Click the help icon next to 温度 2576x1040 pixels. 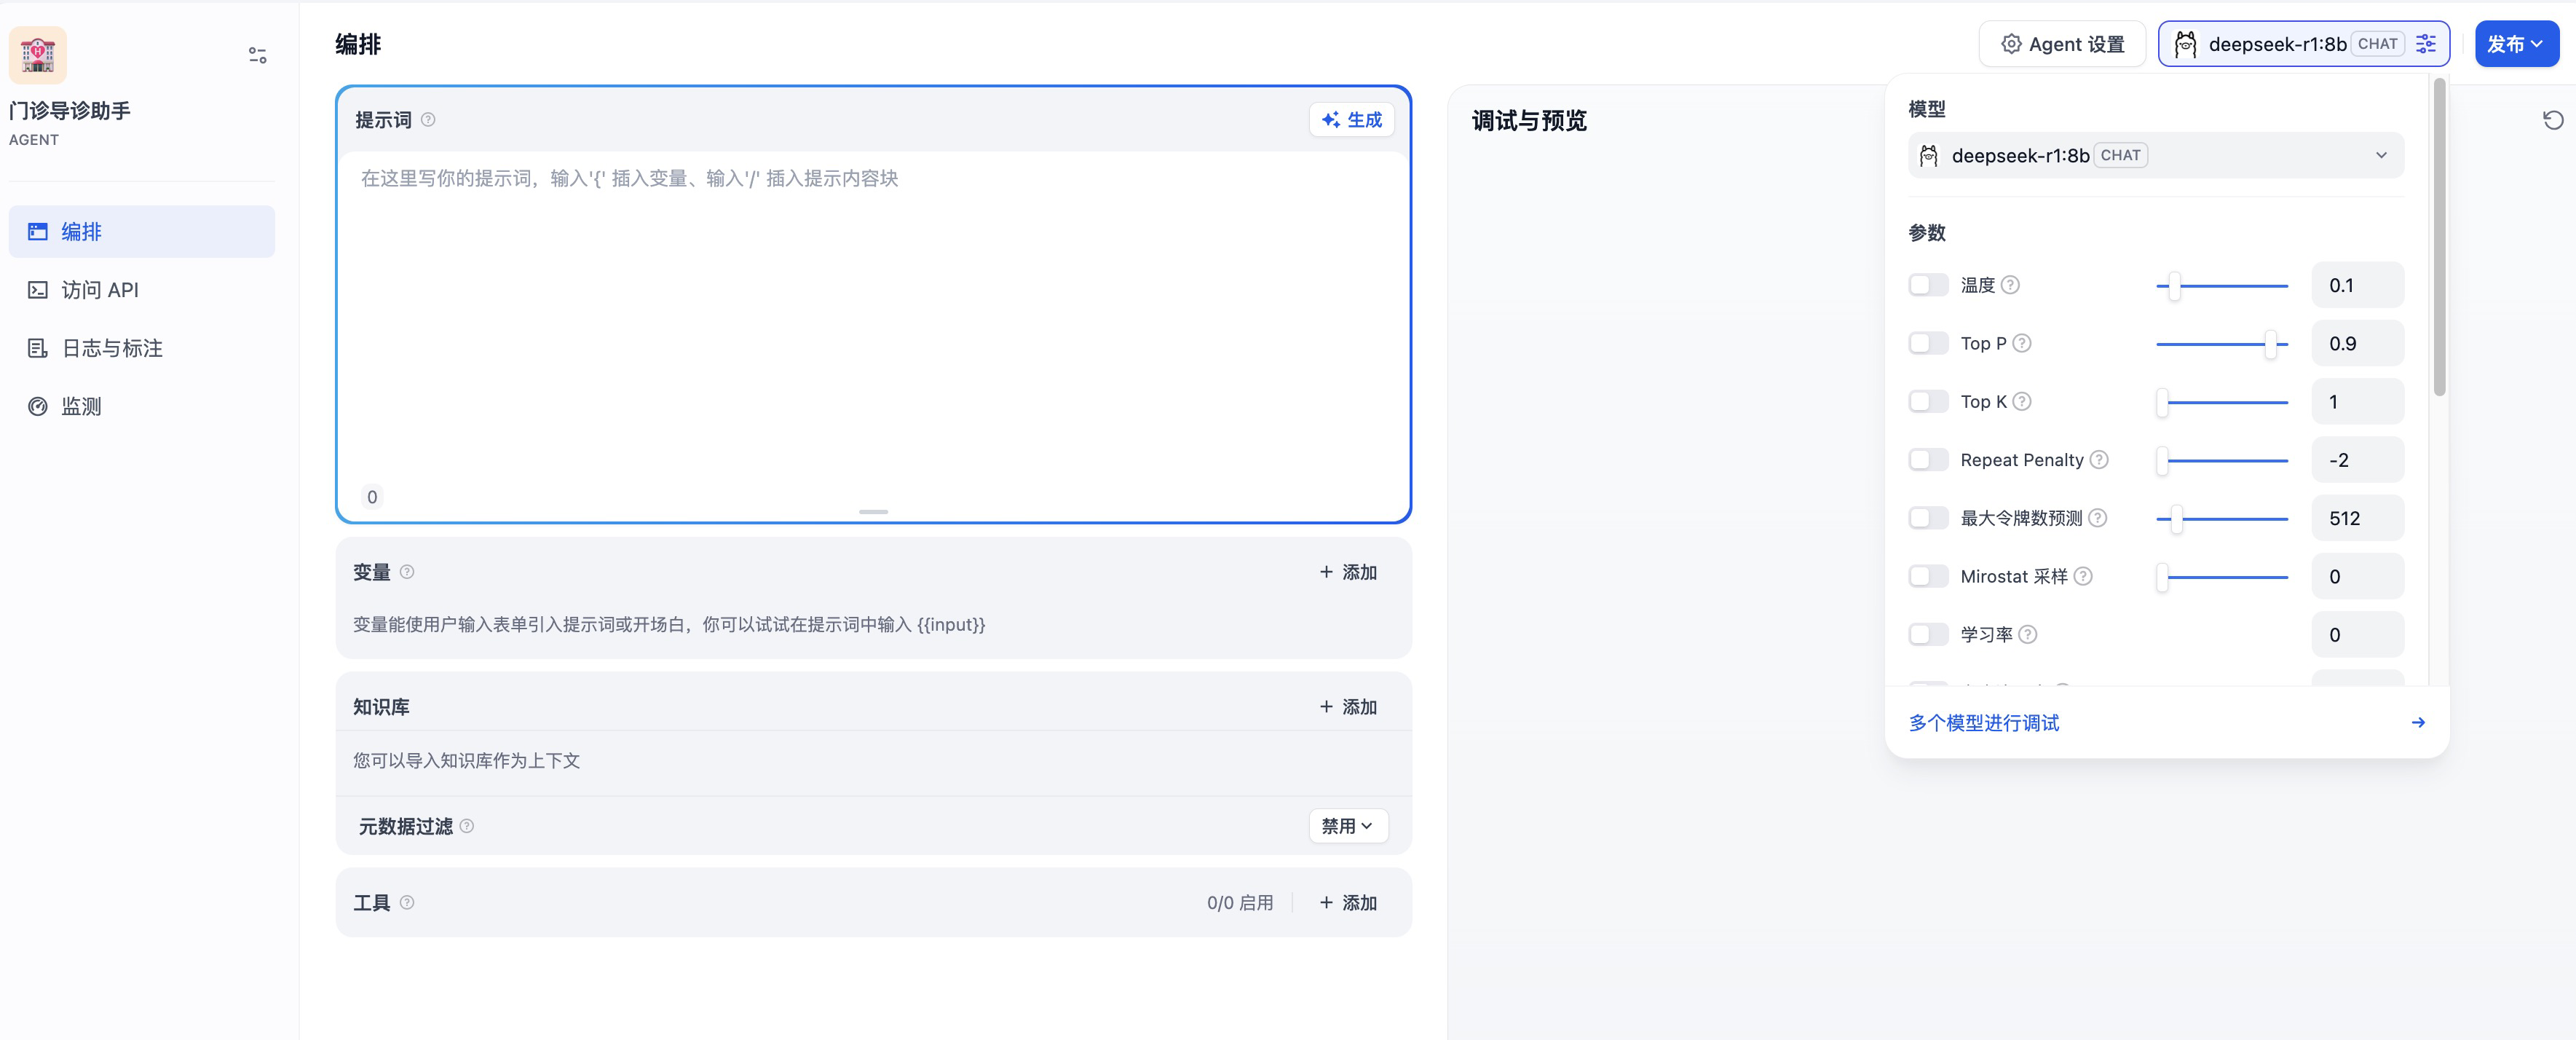[x=2010, y=285]
